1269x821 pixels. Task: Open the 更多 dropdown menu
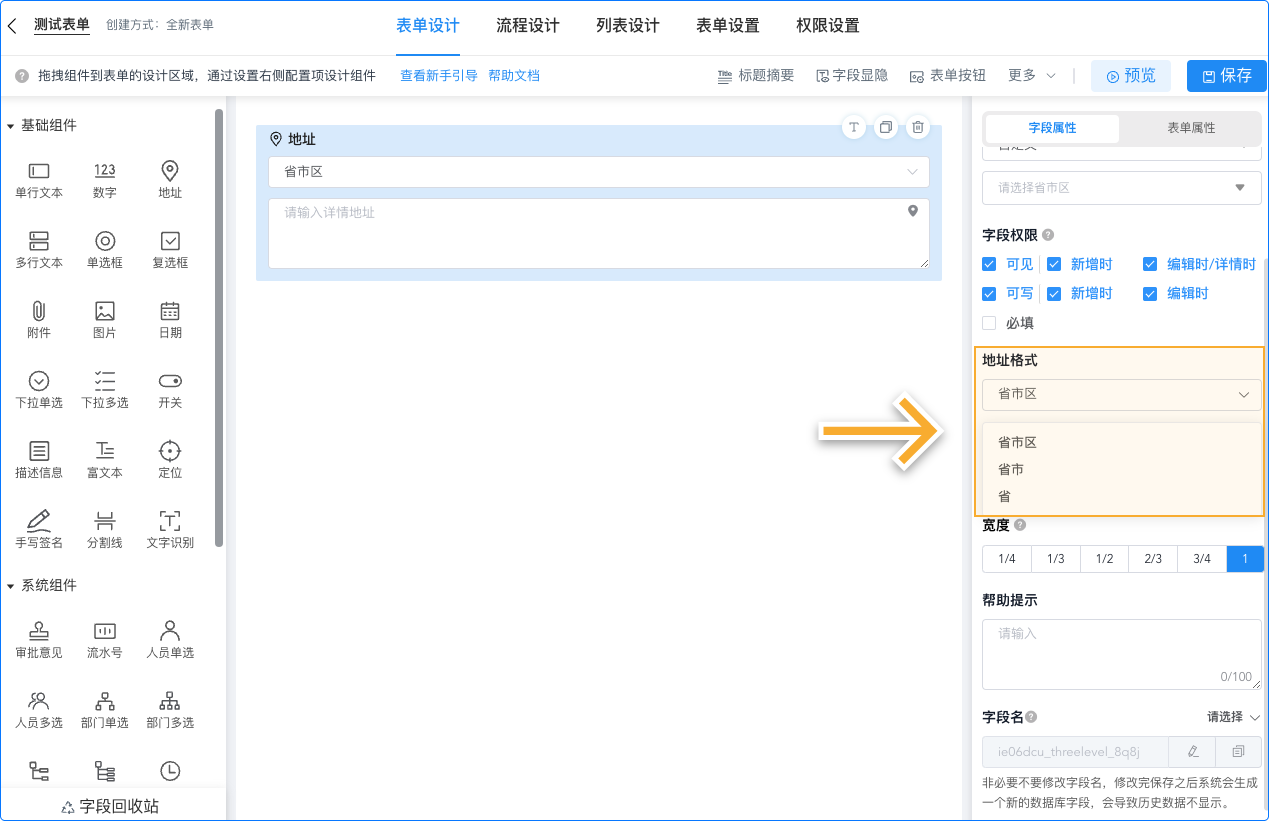click(x=1032, y=75)
